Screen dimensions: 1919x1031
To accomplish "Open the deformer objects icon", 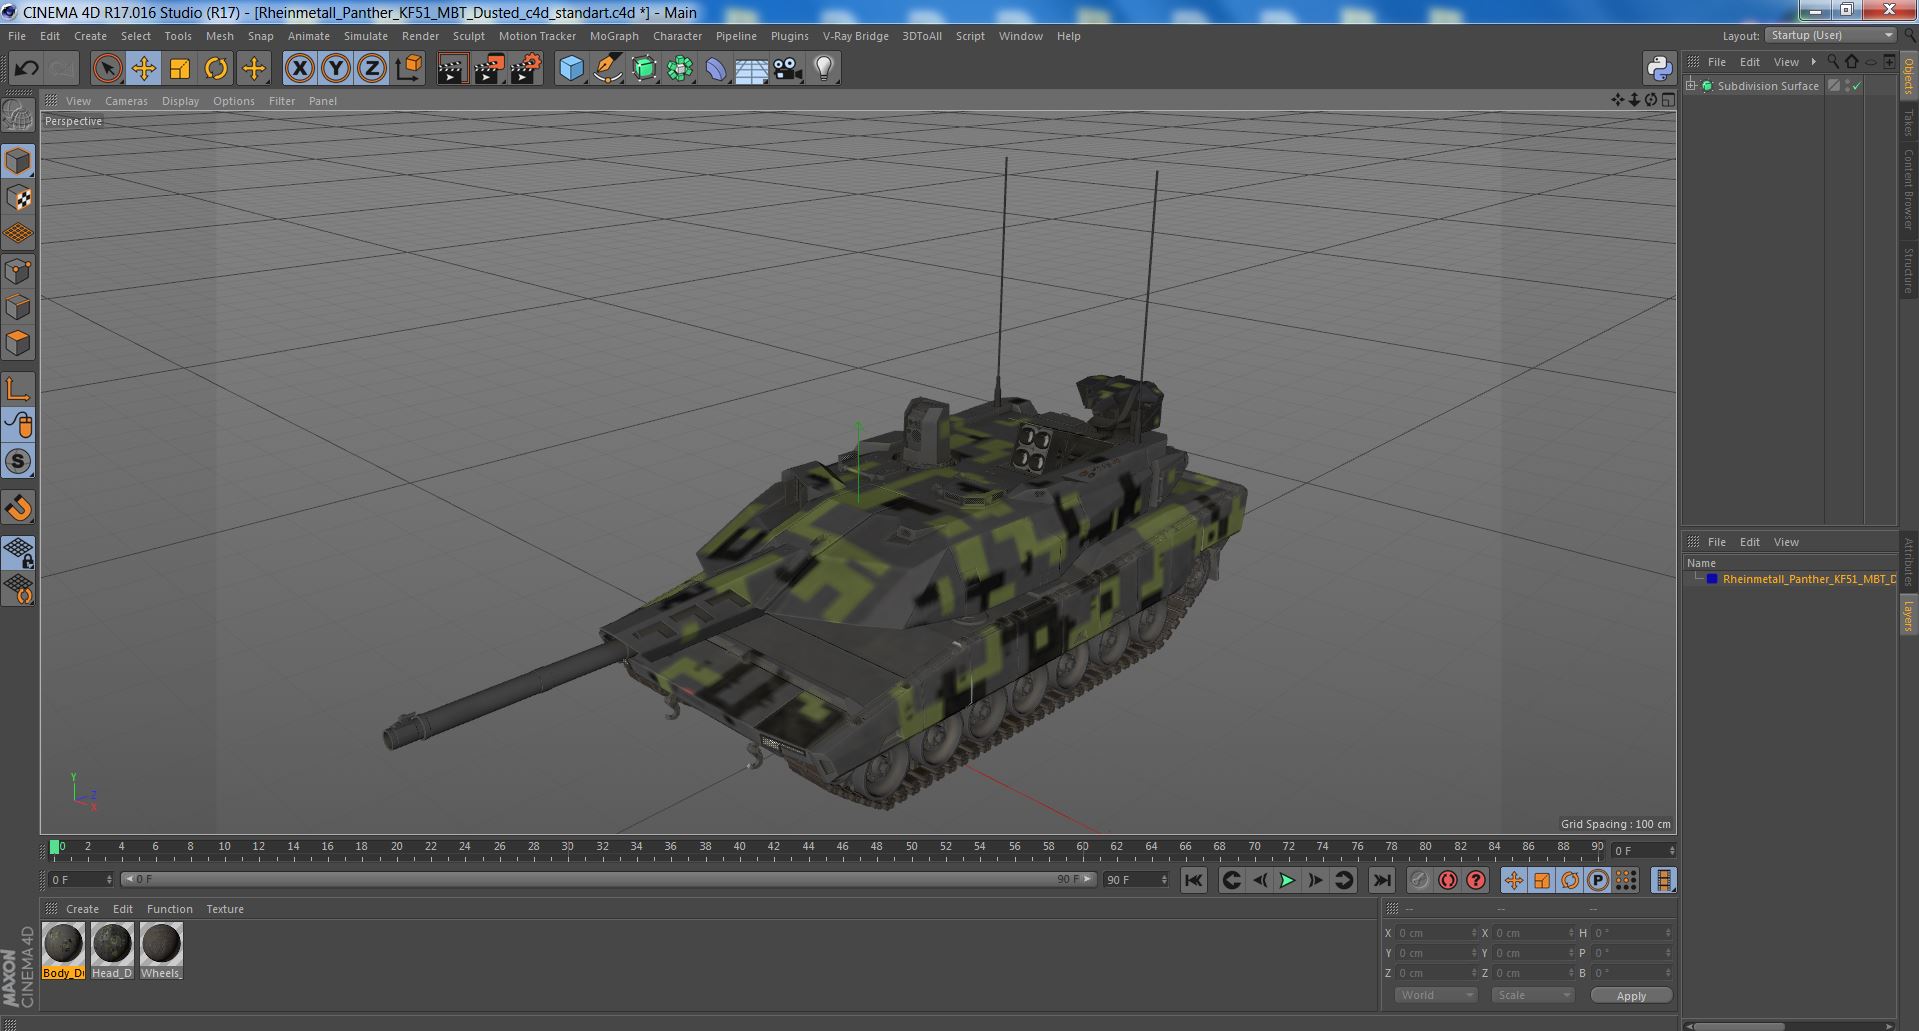I will pos(716,68).
